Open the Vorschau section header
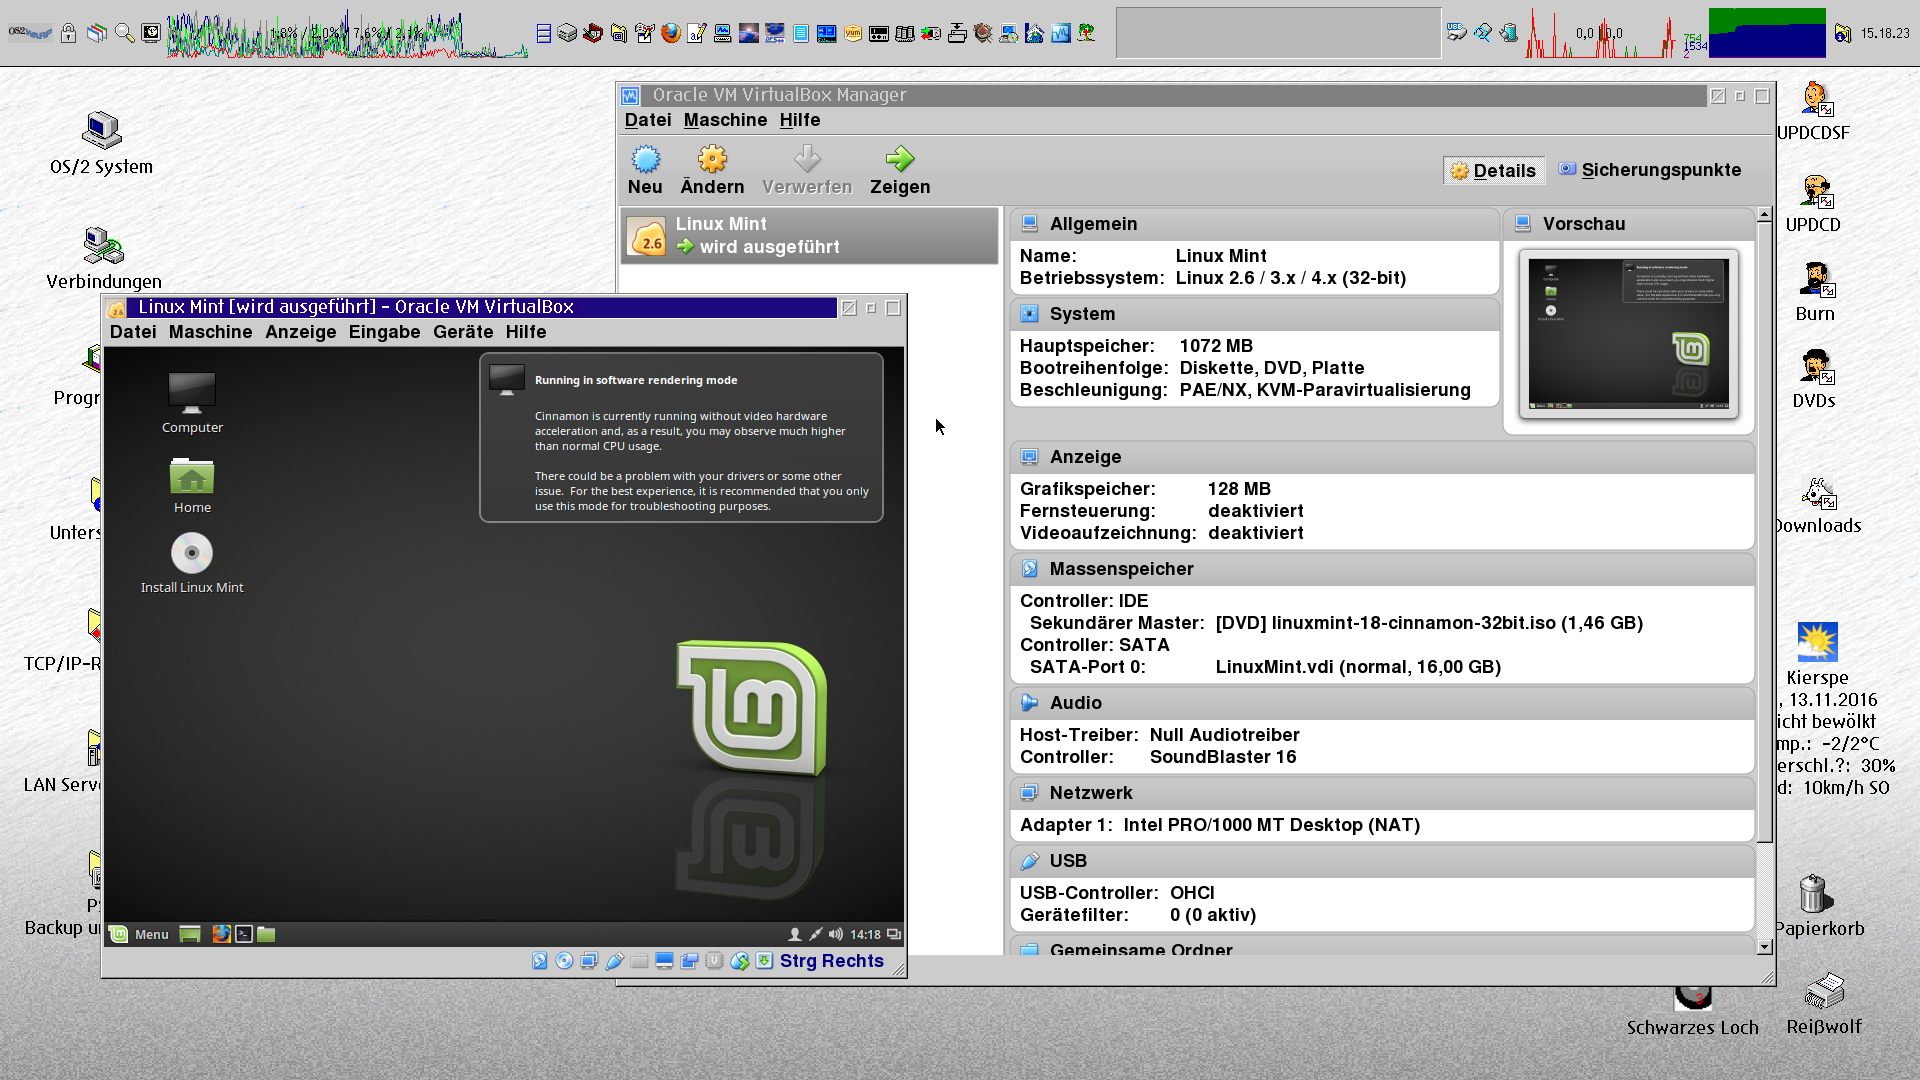Screen dimensions: 1920x1080 point(1629,224)
